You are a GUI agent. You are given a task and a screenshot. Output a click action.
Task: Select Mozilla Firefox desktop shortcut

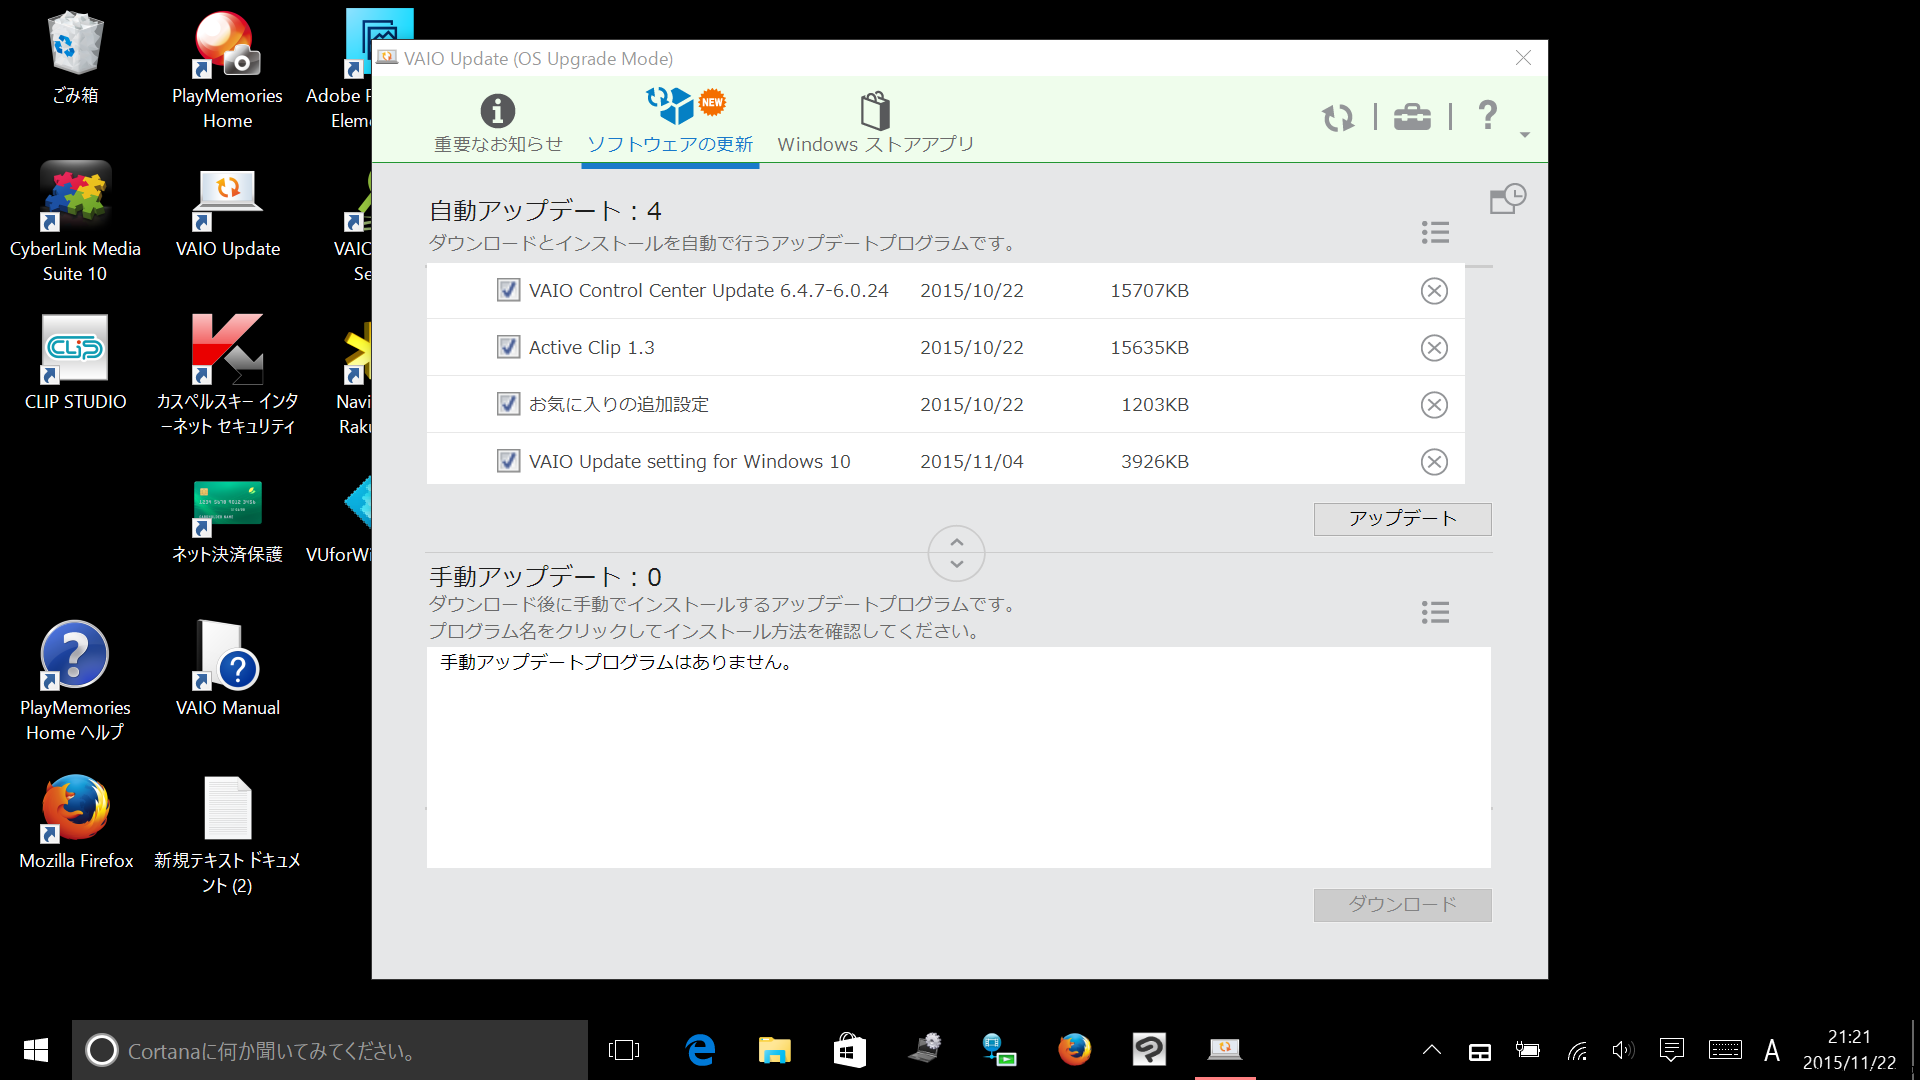click(x=75, y=822)
